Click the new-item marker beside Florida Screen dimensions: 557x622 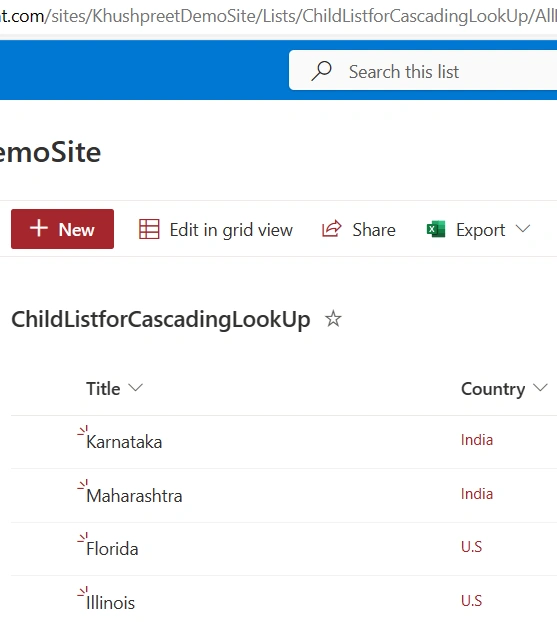[x=83, y=538]
